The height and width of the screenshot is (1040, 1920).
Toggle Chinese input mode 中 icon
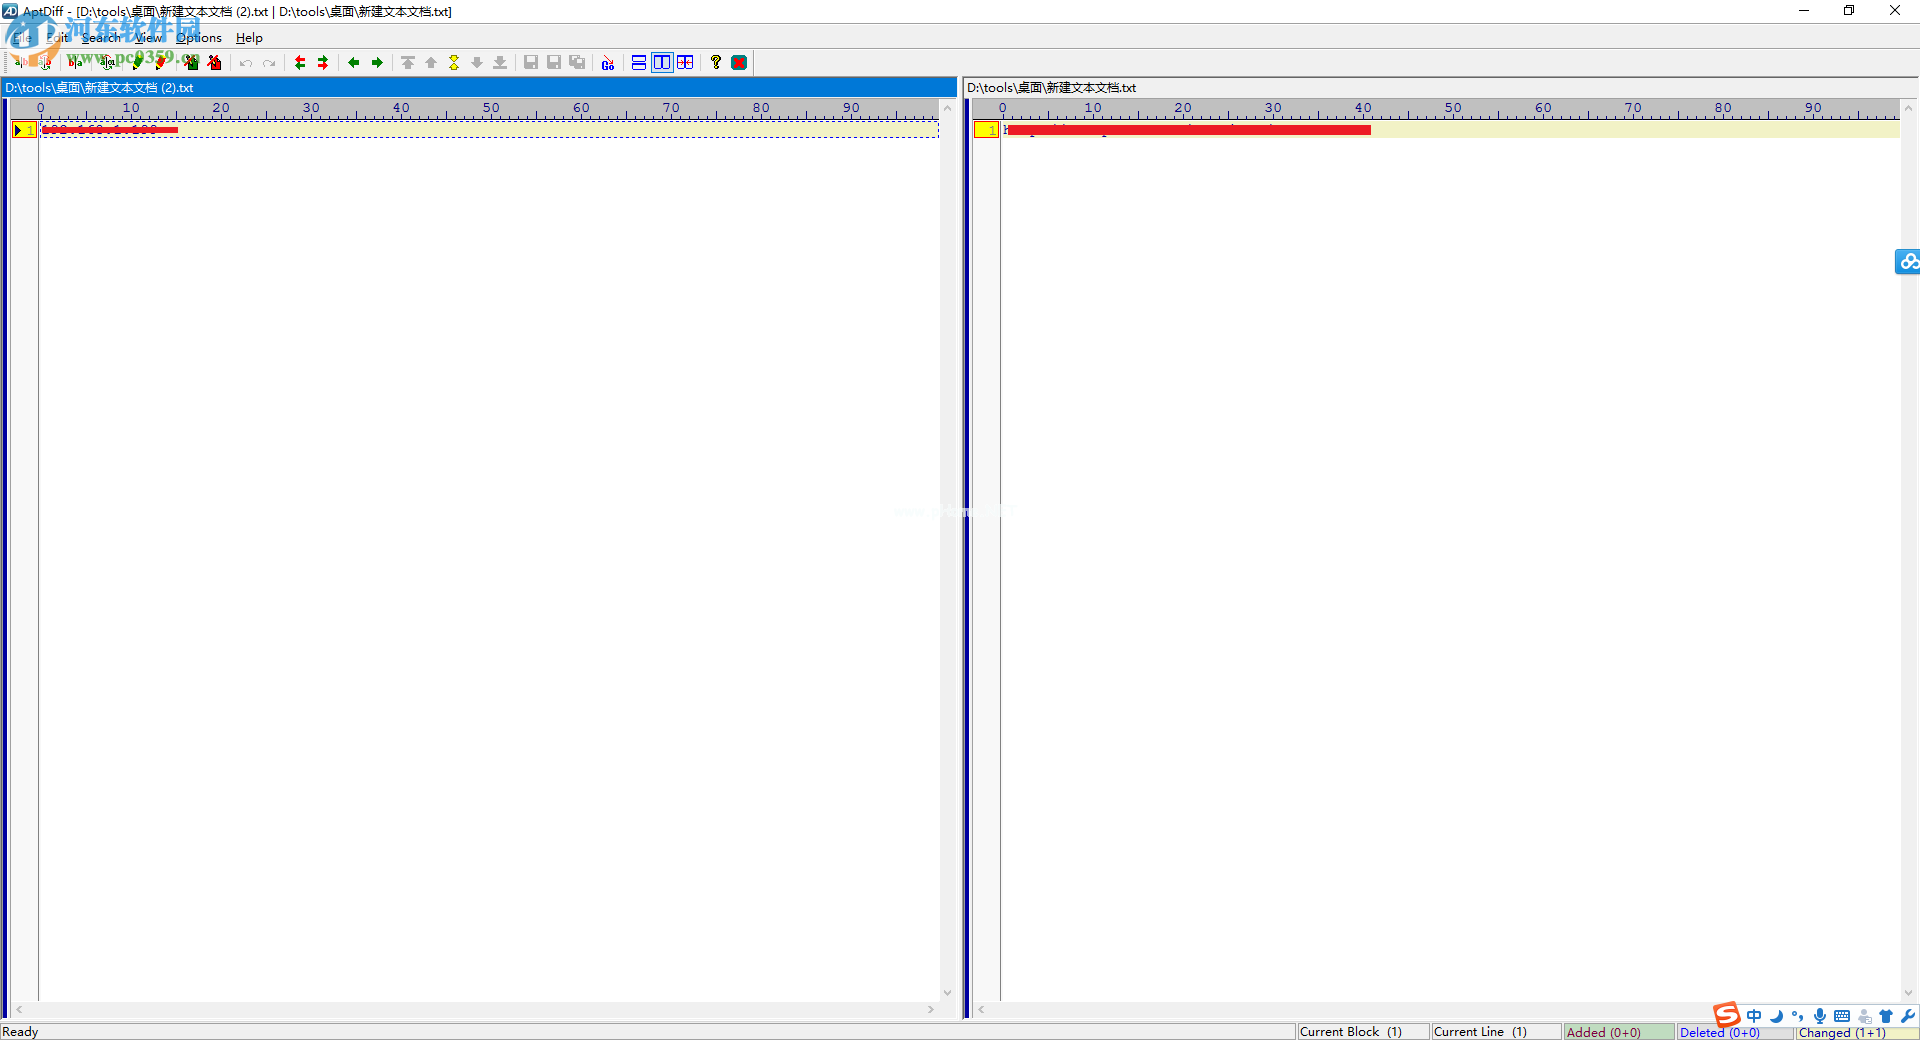1754,1016
